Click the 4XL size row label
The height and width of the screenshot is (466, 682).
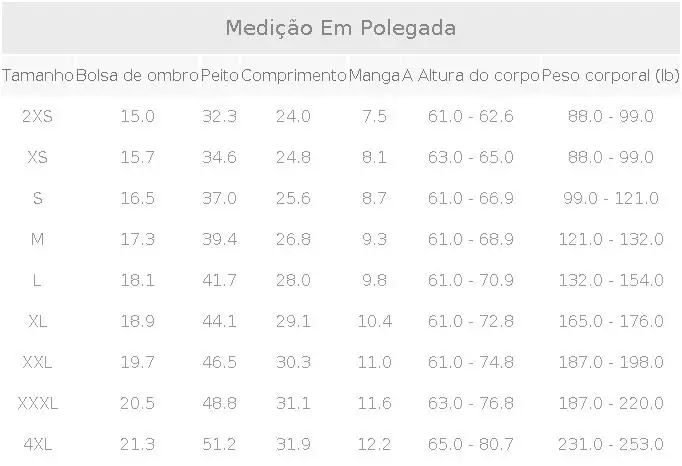tap(38, 444)
